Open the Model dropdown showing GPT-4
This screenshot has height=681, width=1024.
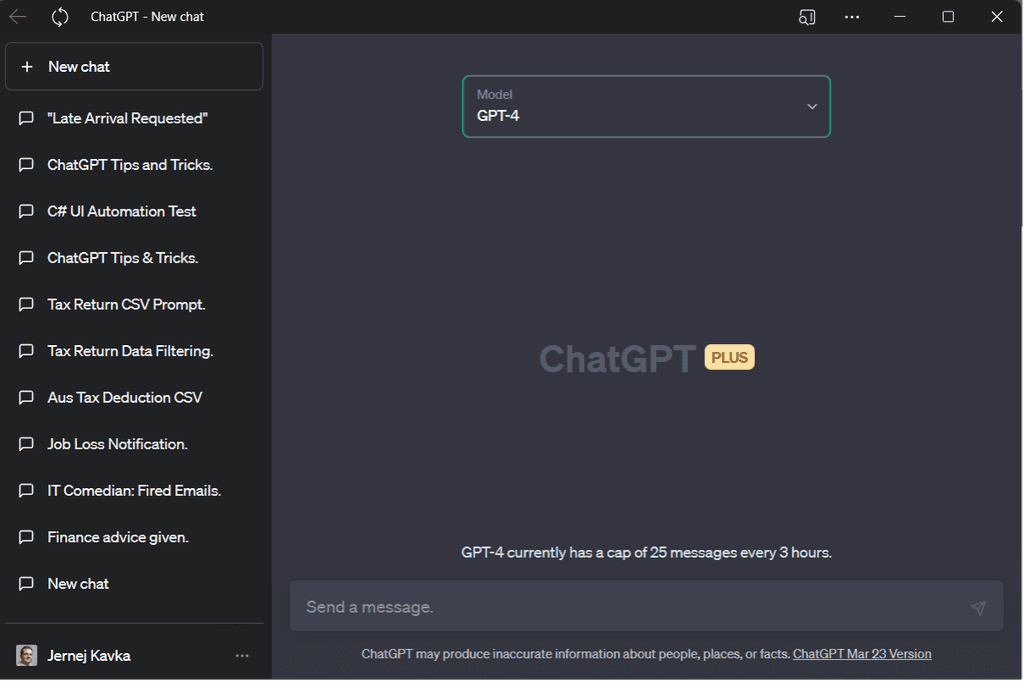pyautogui.click(x=646, y=106)
